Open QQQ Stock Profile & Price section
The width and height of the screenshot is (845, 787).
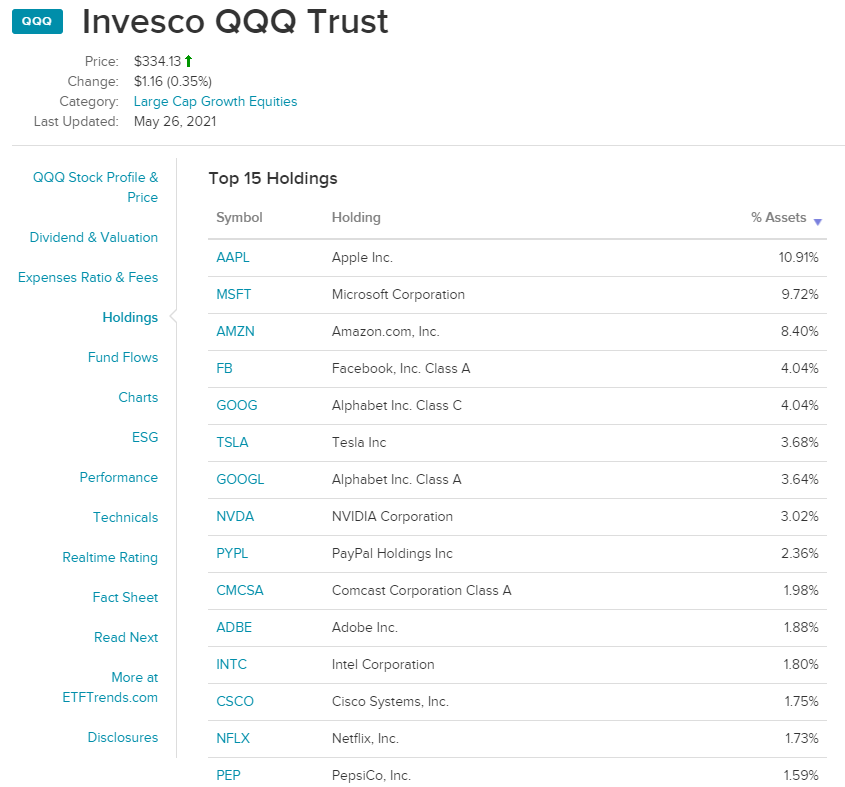(95, 187)
